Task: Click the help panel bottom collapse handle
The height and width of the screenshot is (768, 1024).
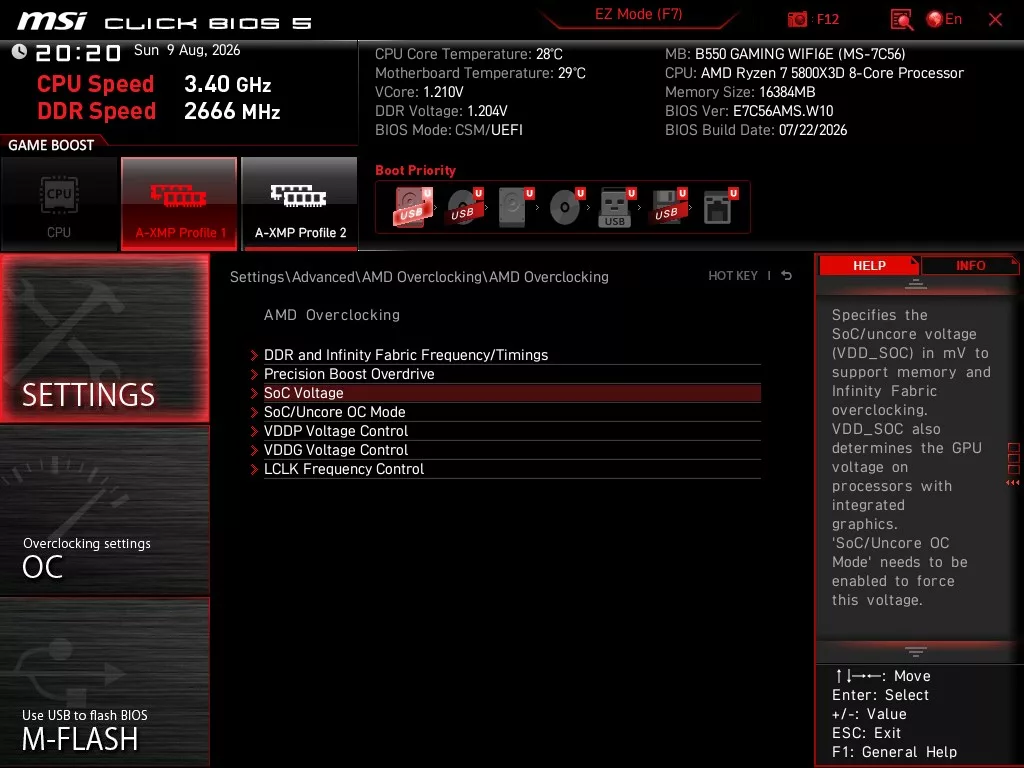Action: pyautogui.click(x=916, y=652)
